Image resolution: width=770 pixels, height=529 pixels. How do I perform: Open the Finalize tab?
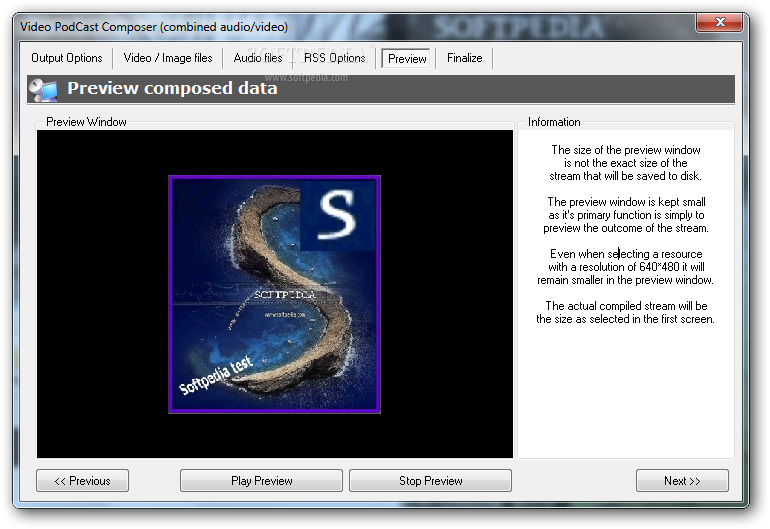(x=465, y=58)
